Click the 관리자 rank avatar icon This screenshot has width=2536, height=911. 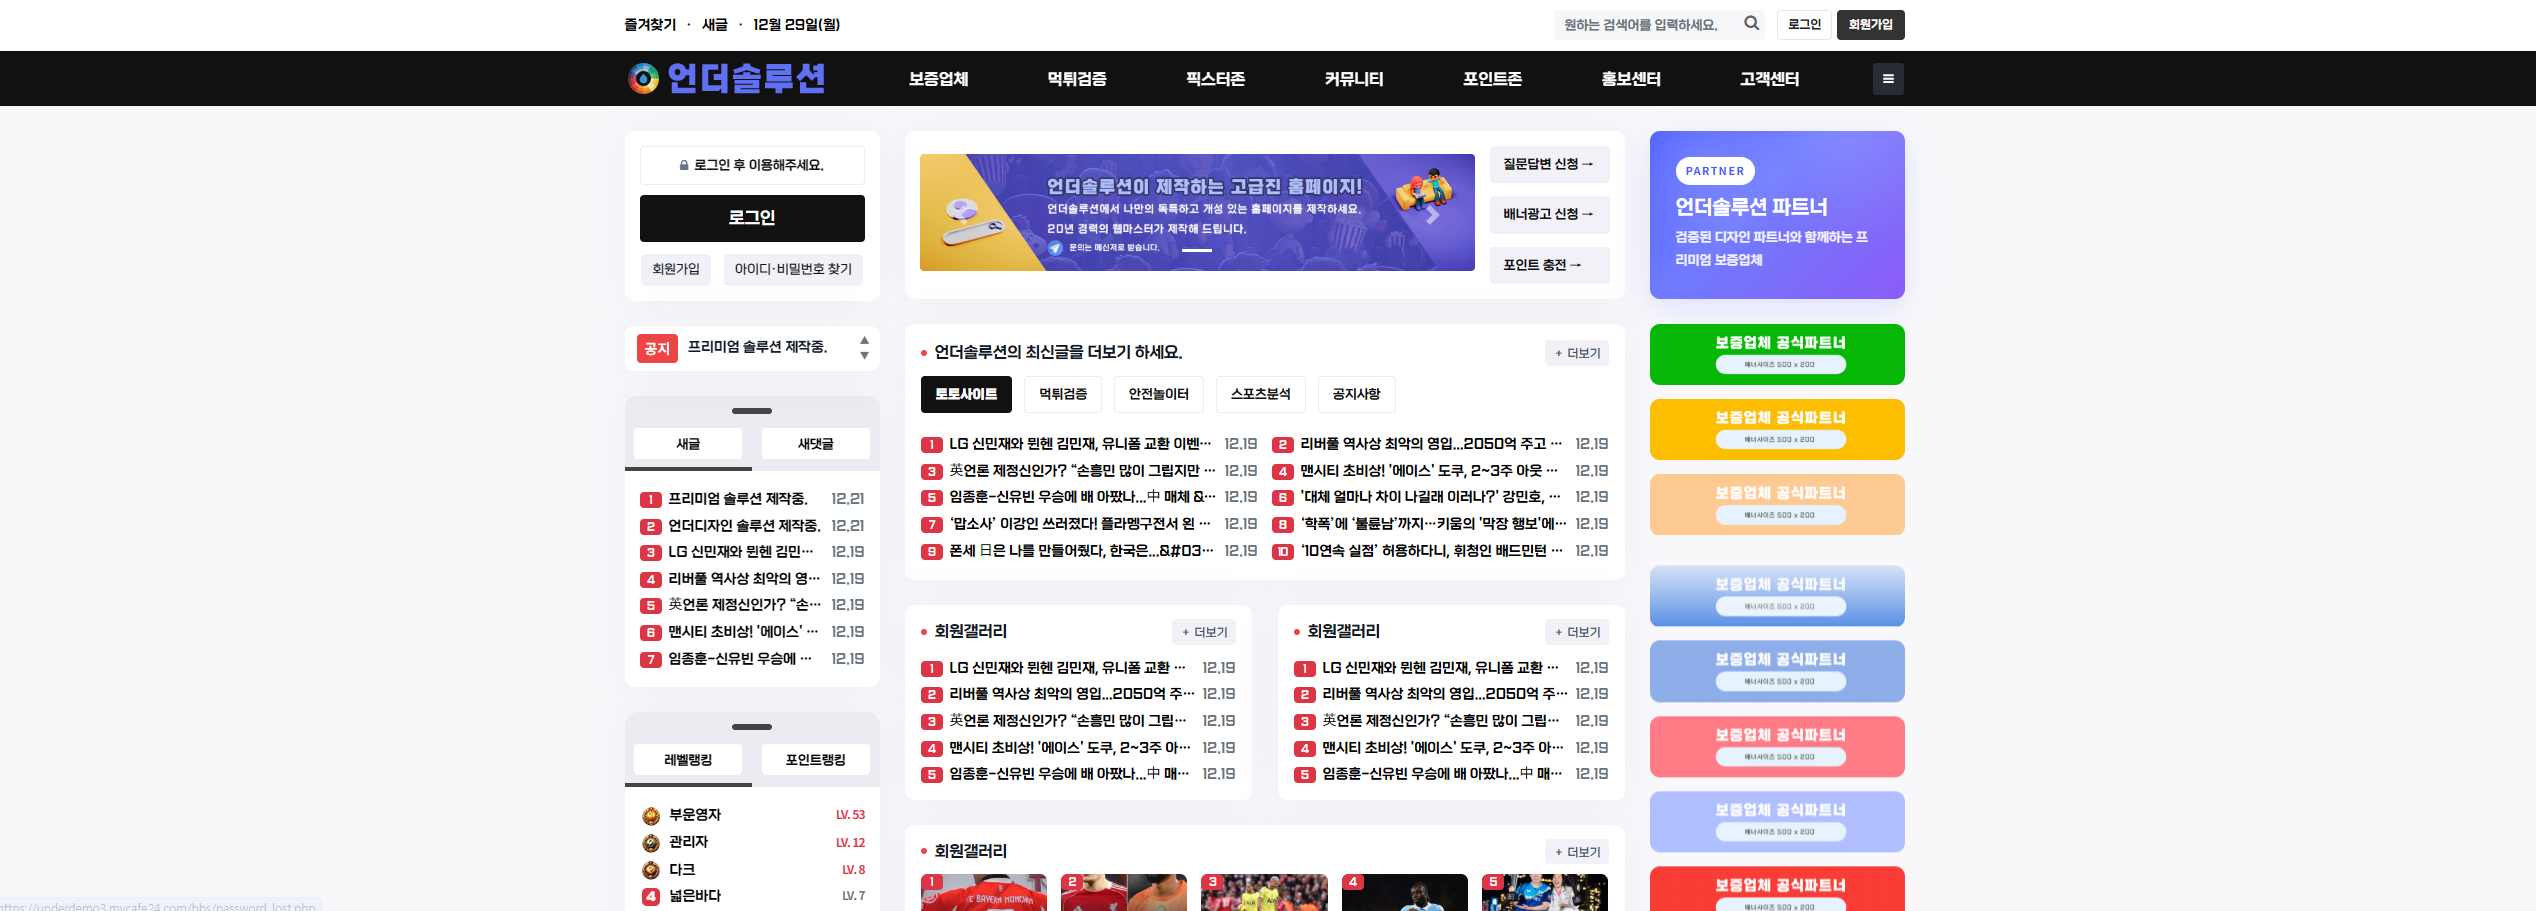(651, 843)
